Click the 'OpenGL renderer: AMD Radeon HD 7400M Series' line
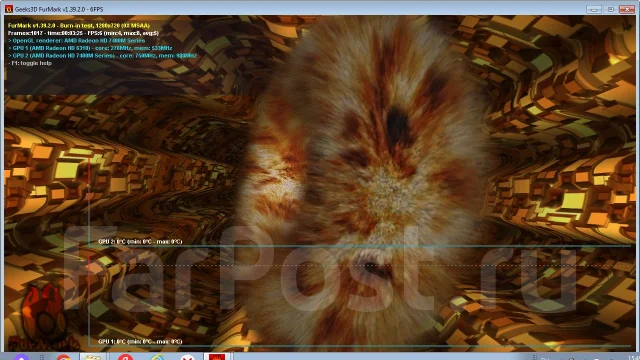640x360 pixels. click(x=76, y=41)
